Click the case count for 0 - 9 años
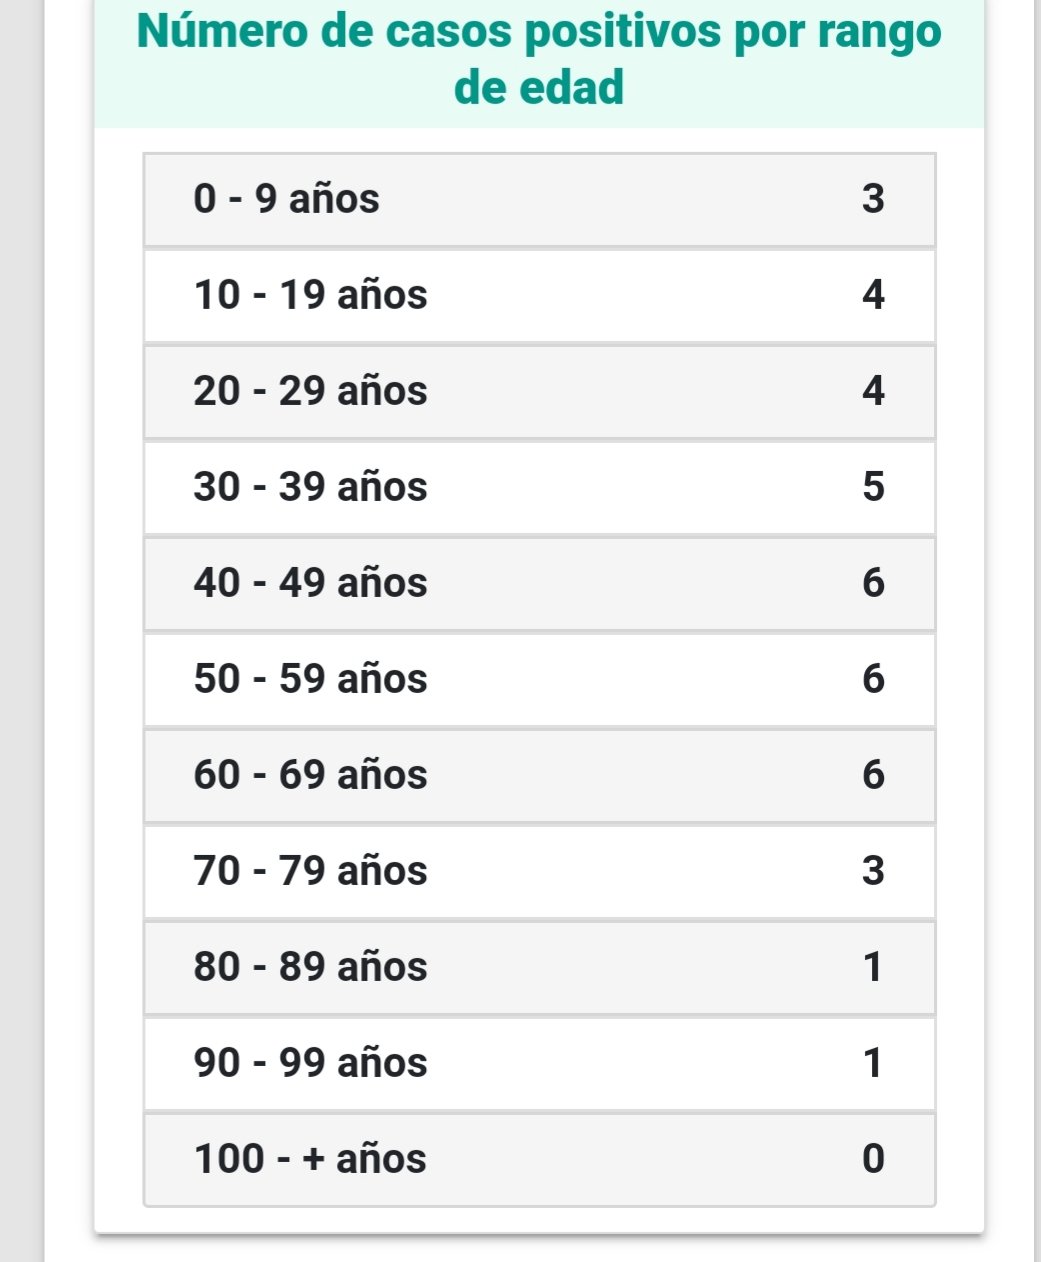 click(873, 199)
